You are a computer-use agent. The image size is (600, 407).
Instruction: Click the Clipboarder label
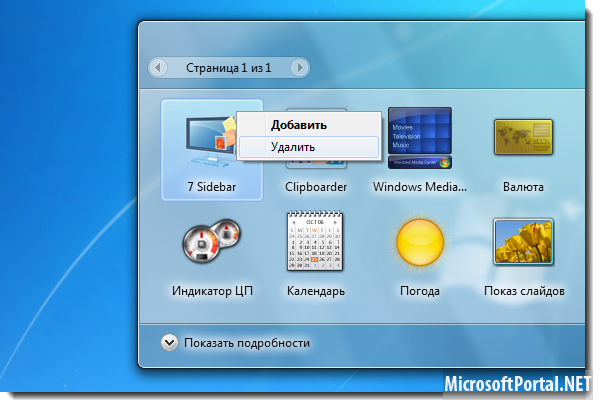coord(316,187)
